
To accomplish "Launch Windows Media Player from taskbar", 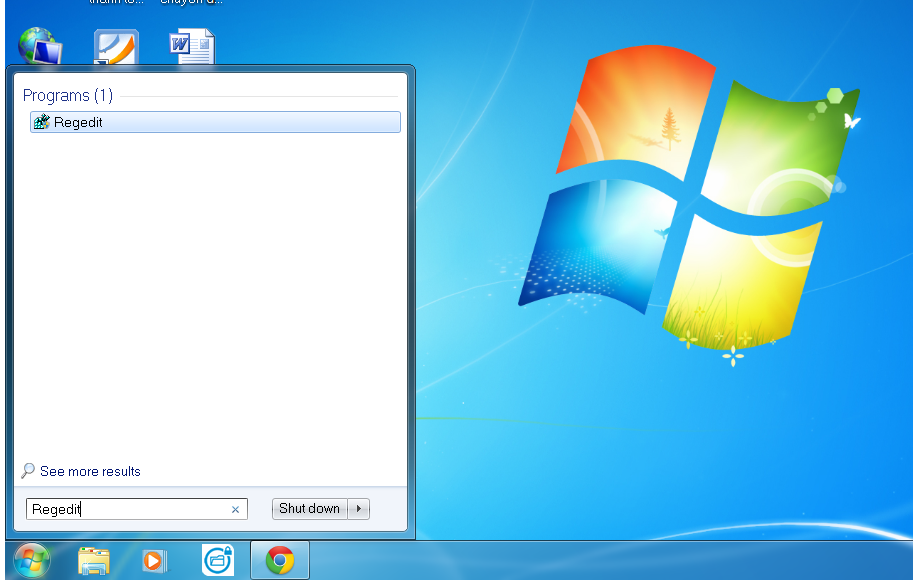I will point(154,561).
